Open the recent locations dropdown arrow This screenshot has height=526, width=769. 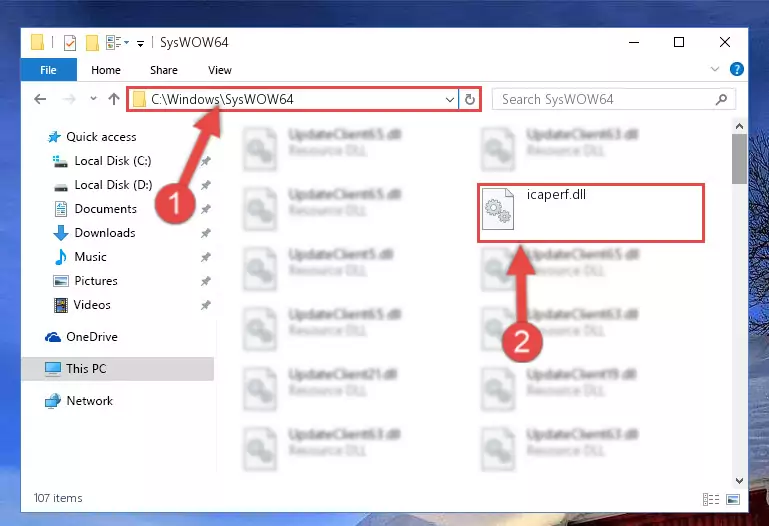coord(93,99)
